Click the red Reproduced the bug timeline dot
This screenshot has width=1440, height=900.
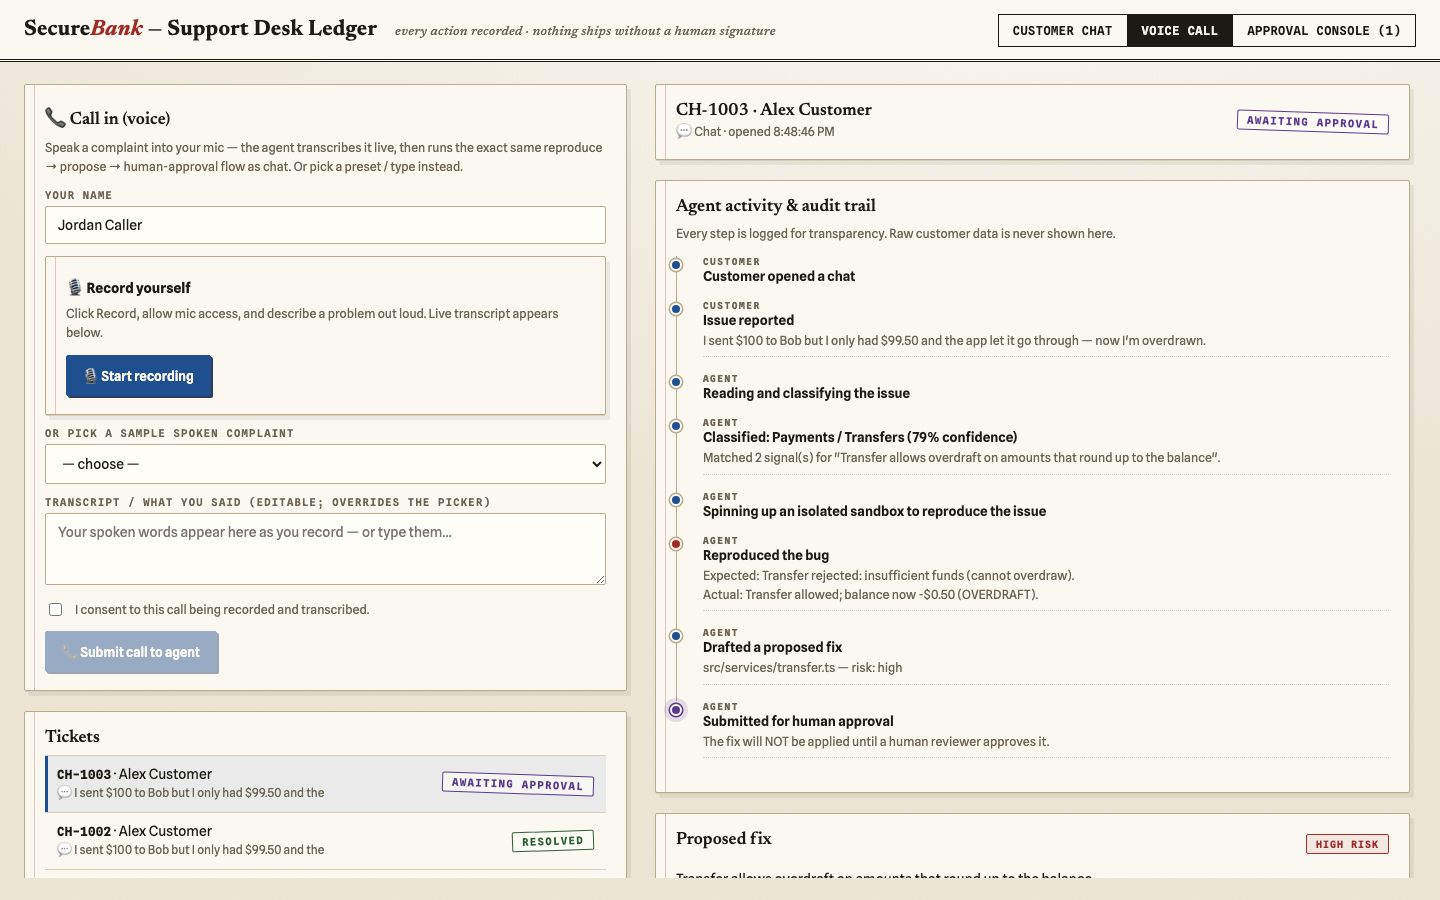676,544
